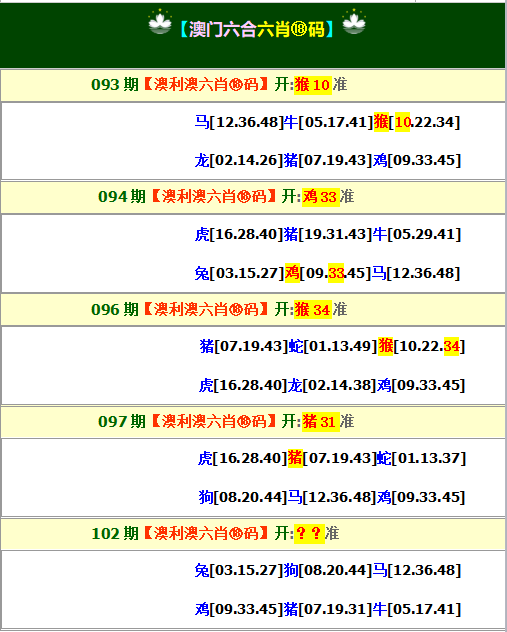Click the red 【澳利澳六肖⑱码】 text in the 102 row

click(206, 533)
